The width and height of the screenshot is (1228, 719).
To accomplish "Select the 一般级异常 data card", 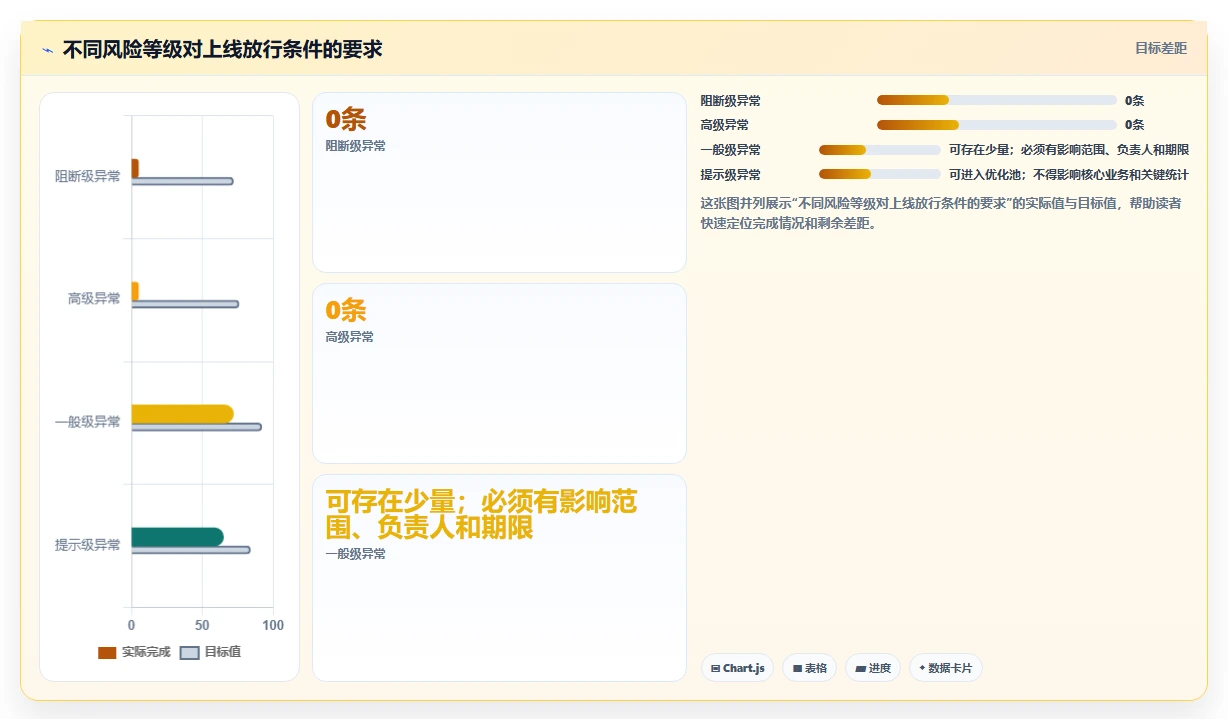I will (499, 578).
